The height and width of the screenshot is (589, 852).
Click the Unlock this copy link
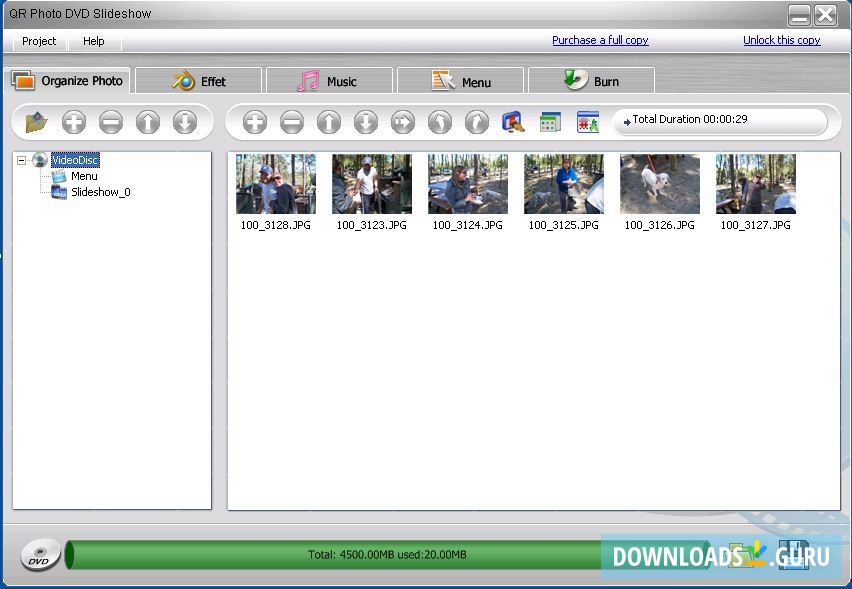[x=782, y=40]
